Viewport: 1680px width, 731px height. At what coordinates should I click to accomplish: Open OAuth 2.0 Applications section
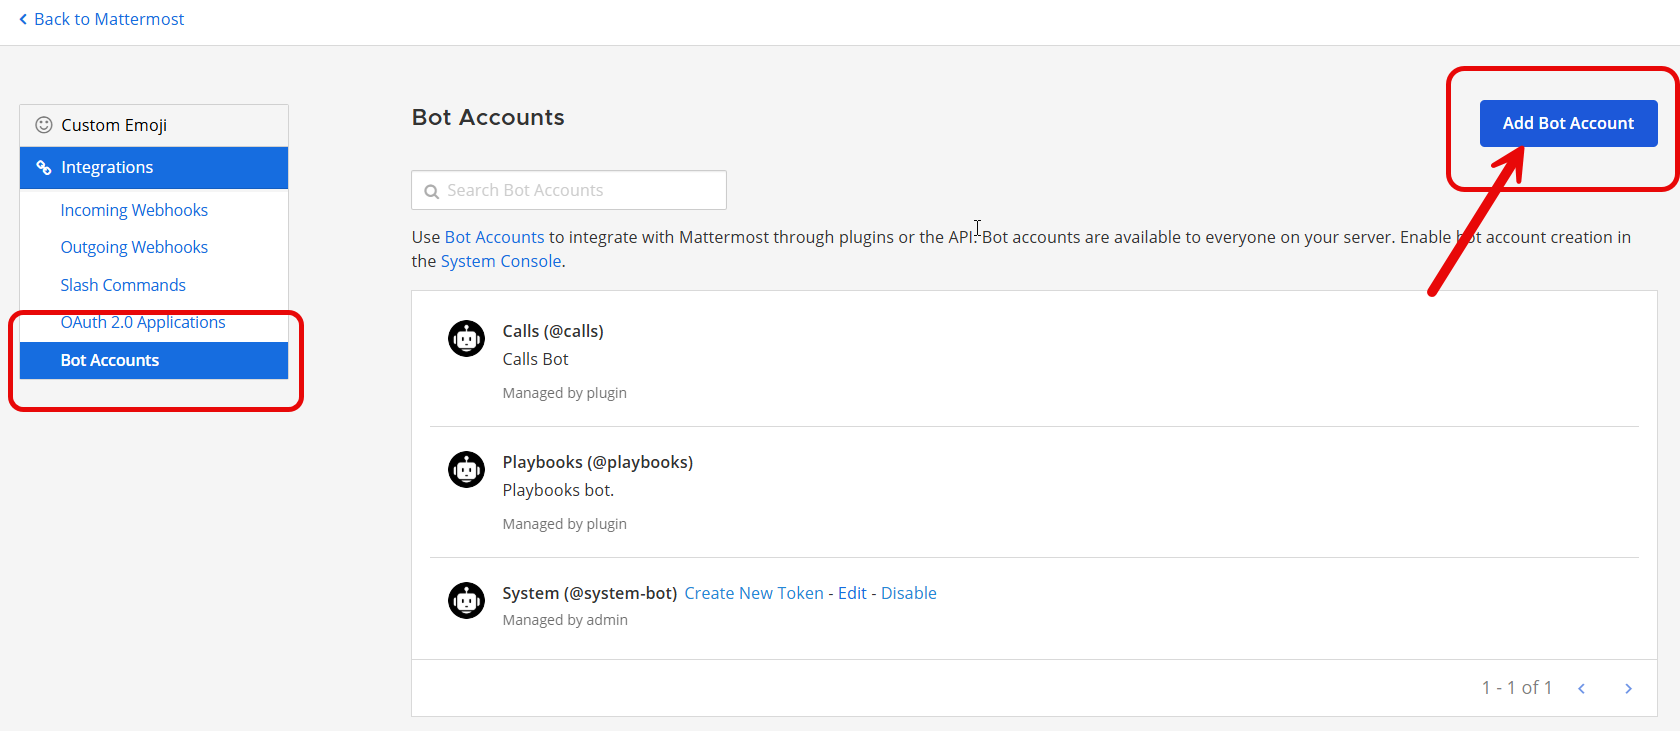143,322
